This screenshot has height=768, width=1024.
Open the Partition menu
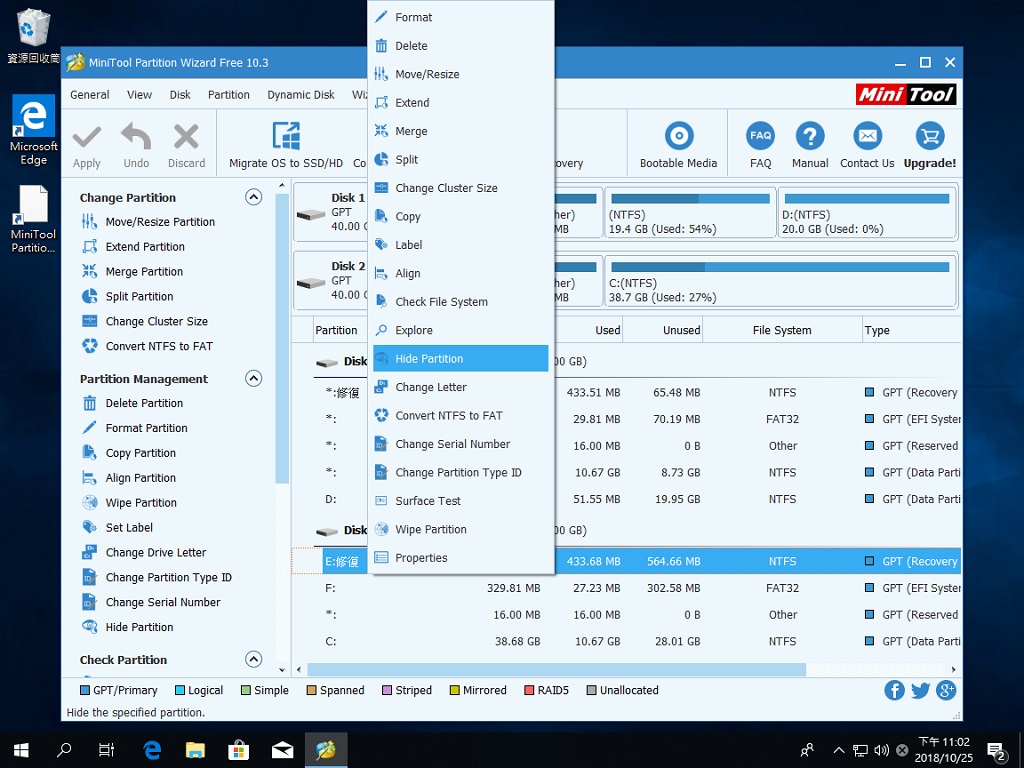pos(229,95)
